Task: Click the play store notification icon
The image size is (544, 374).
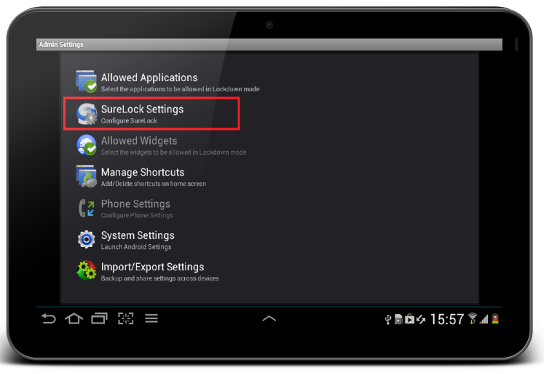Action: coord(410,319)
